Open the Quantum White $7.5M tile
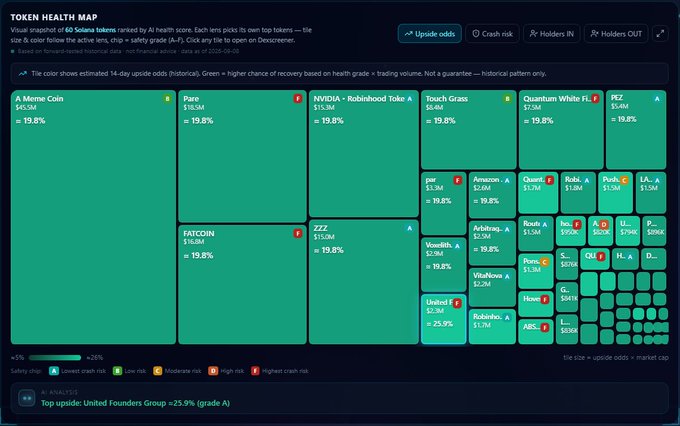 (561, 130)
